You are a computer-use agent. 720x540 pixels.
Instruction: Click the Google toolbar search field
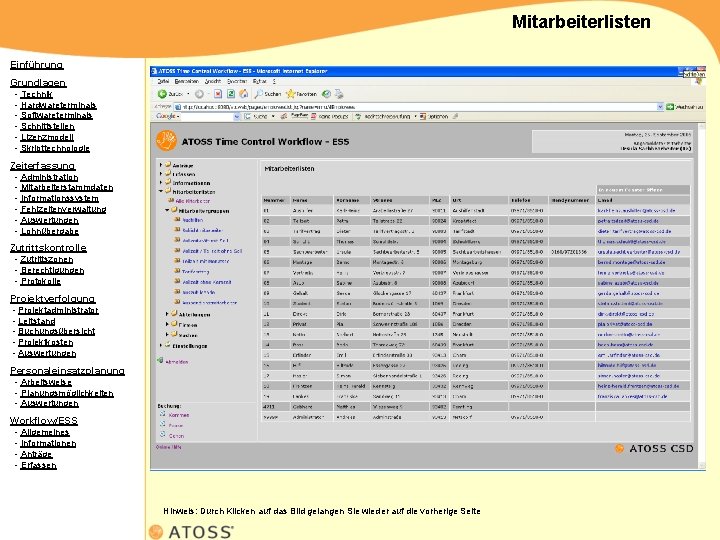point(208,117)
